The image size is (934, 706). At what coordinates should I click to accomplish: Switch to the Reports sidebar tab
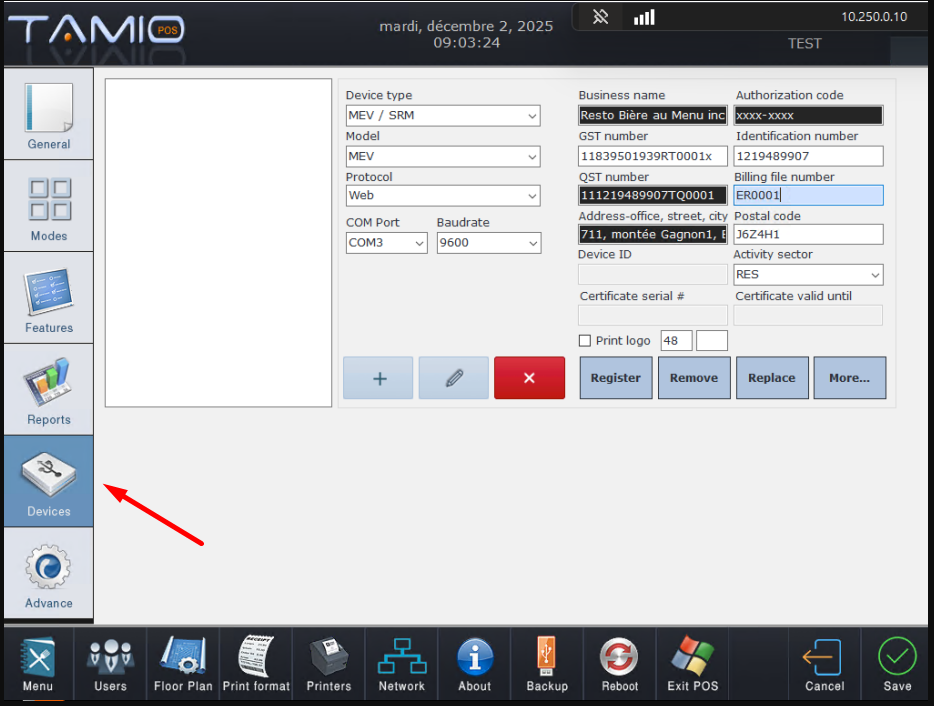[49, 390]
